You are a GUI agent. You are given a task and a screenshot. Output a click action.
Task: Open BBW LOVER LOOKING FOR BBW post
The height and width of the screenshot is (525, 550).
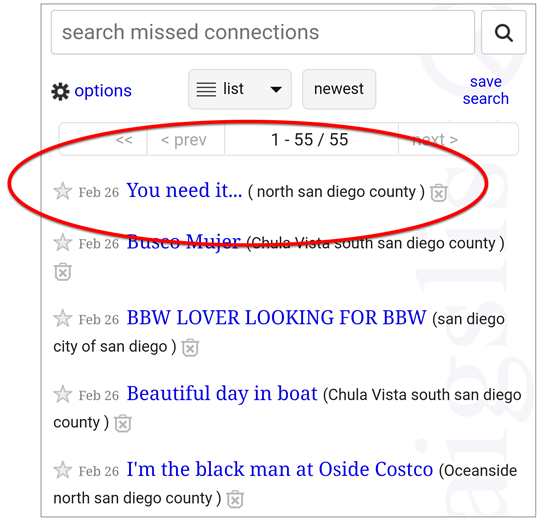click(276, 318)
